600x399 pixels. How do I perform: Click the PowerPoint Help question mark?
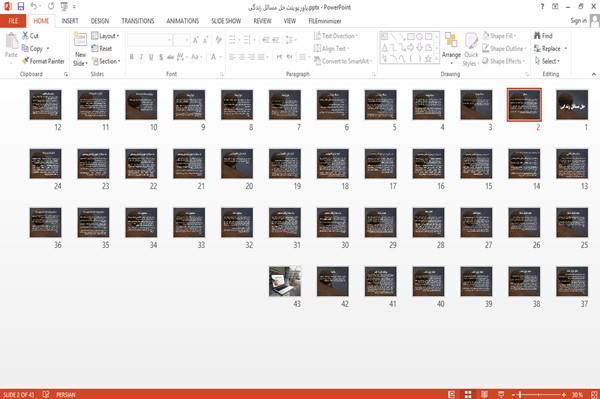tap(542, 7)
